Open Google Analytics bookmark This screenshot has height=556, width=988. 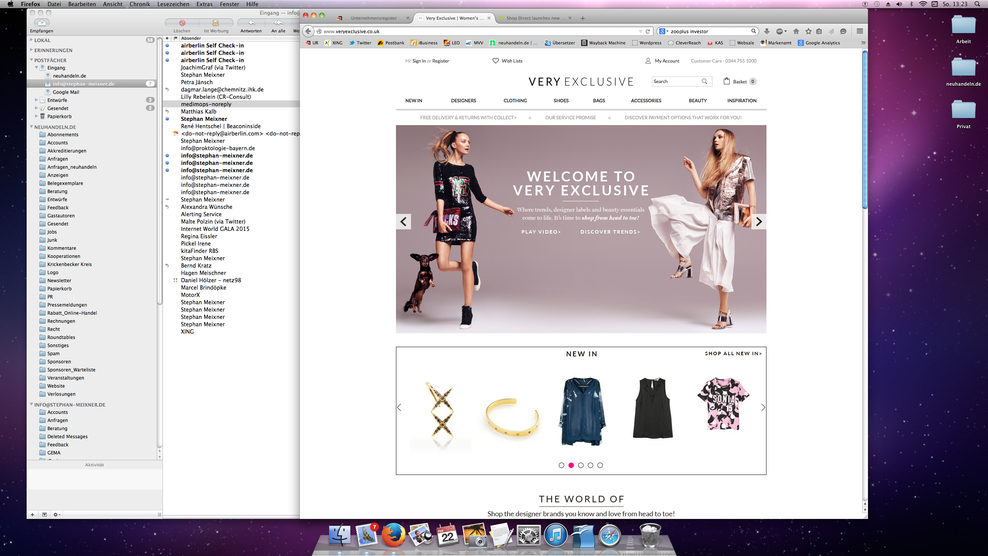click(819, 43)
